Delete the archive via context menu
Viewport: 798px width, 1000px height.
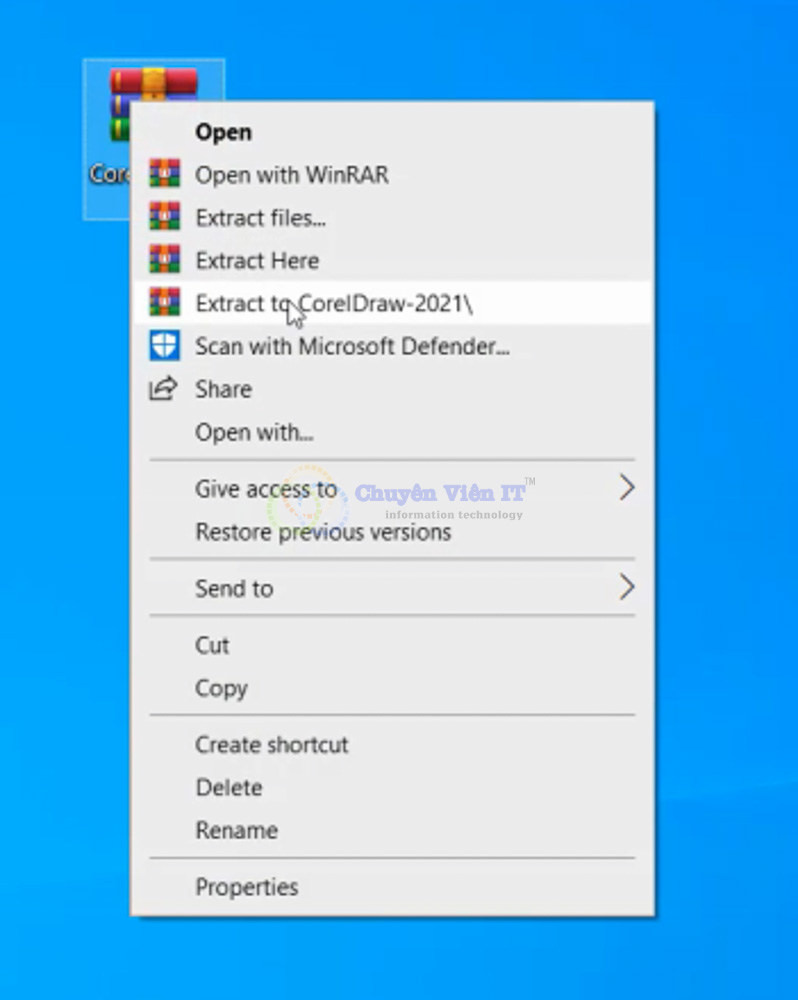coord(229,787)
